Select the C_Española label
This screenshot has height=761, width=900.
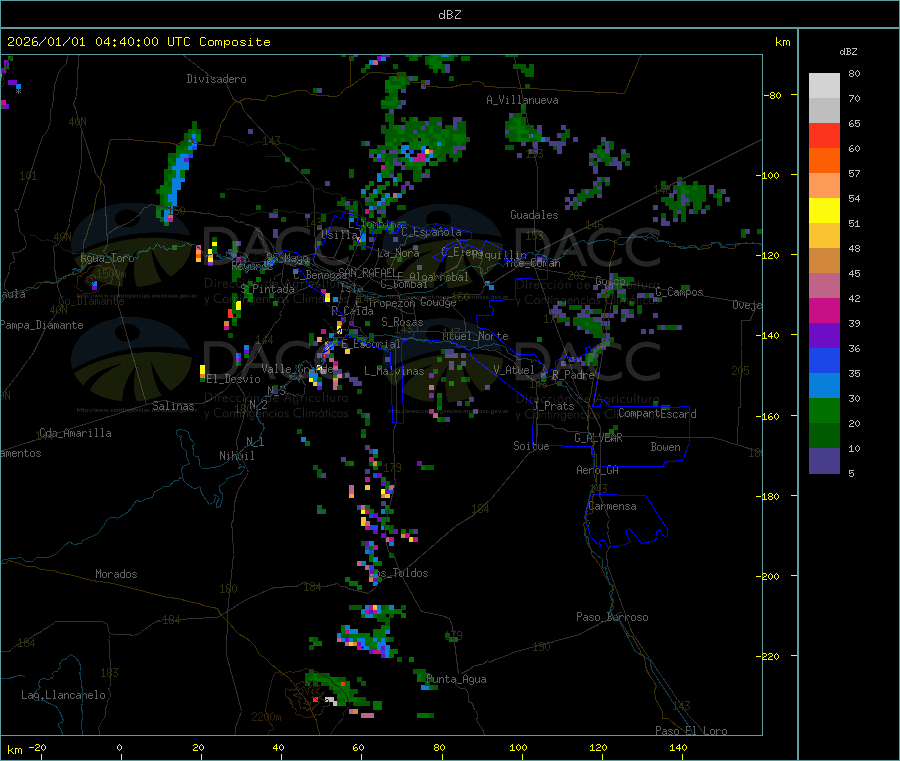click(431, 232)
